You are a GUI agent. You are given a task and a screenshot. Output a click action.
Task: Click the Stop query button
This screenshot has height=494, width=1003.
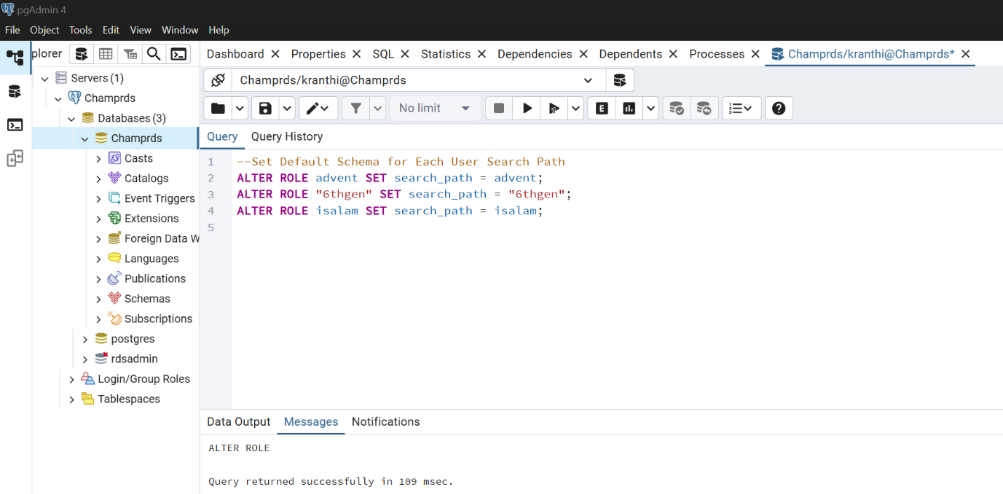click(499, 108)
